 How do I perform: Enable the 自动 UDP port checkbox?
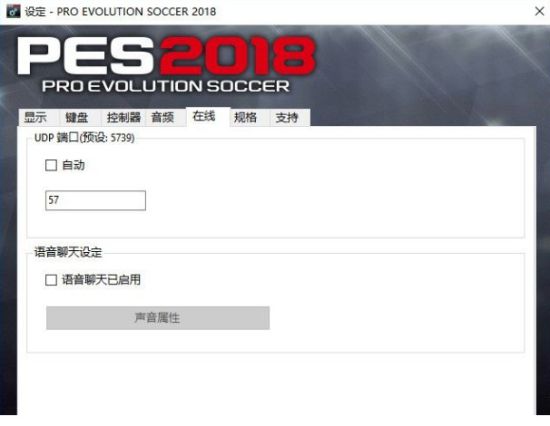coord(51,165)
